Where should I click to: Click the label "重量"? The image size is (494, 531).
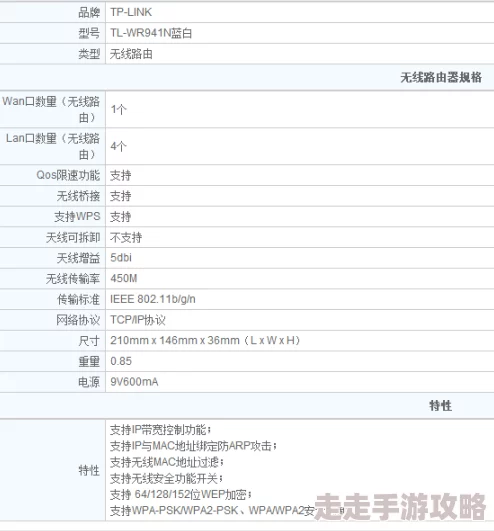(89, 361)
